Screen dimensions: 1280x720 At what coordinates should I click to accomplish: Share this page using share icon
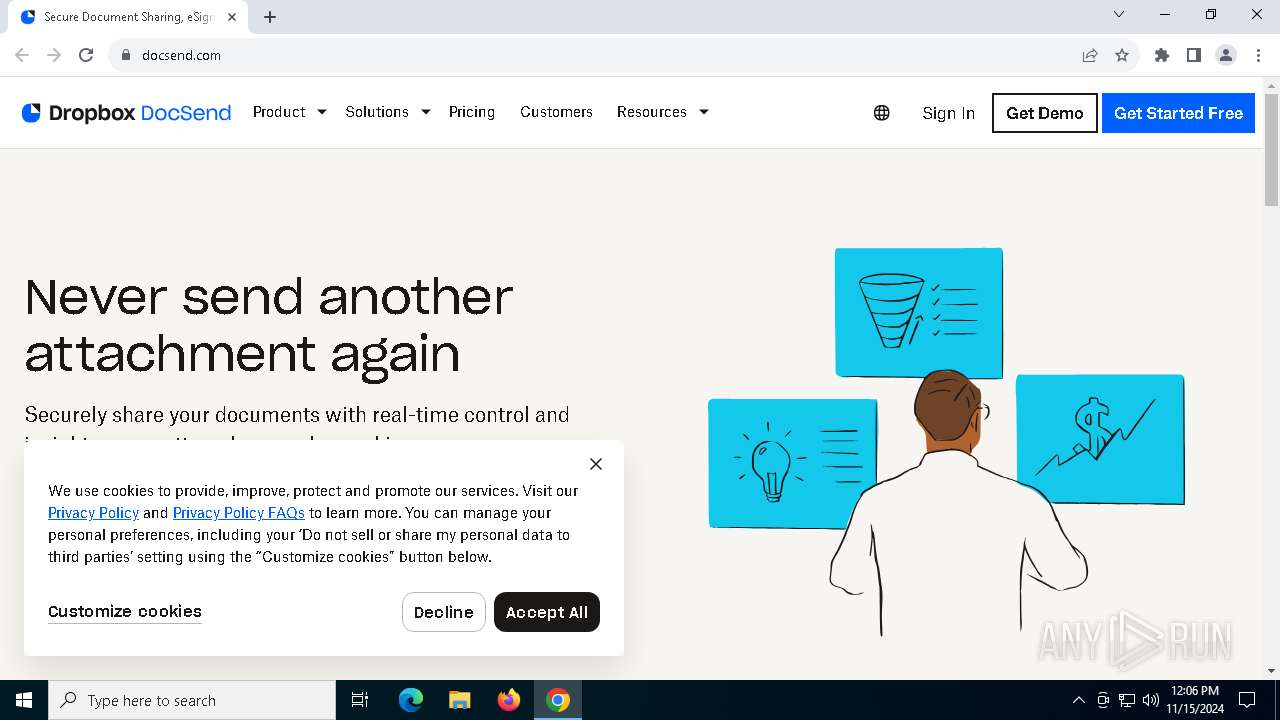click(1090, 55)
